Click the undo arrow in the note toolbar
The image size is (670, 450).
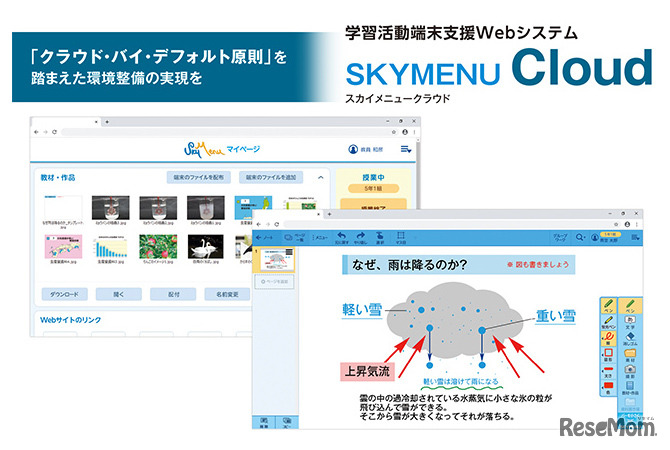pyautogui.click(x=341, y=237)
